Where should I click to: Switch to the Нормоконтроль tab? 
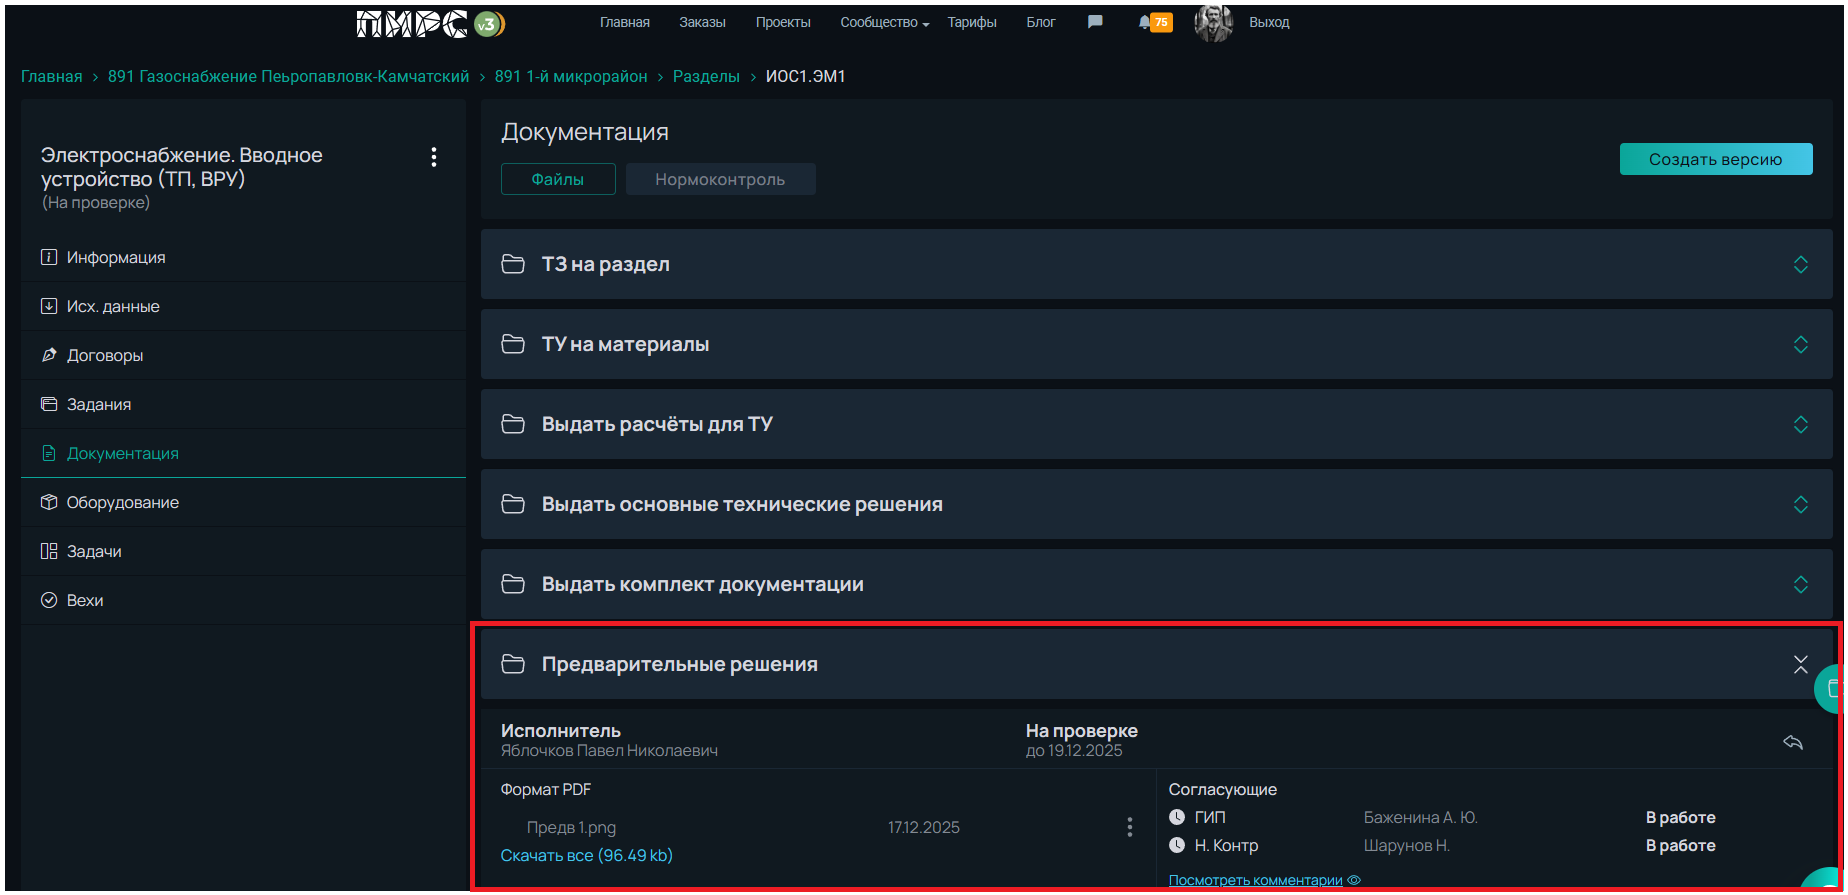[720, 179]
